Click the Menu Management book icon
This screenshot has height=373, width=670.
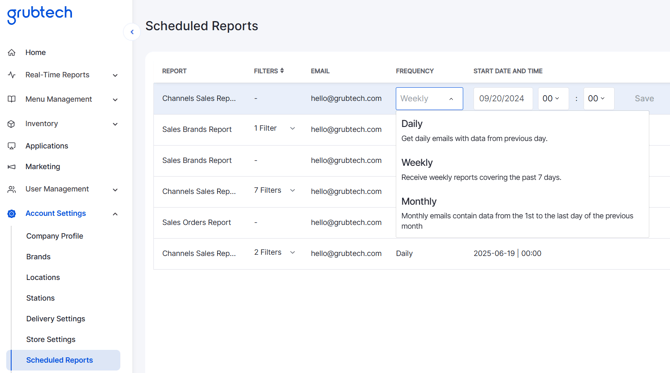click(12, 99)
